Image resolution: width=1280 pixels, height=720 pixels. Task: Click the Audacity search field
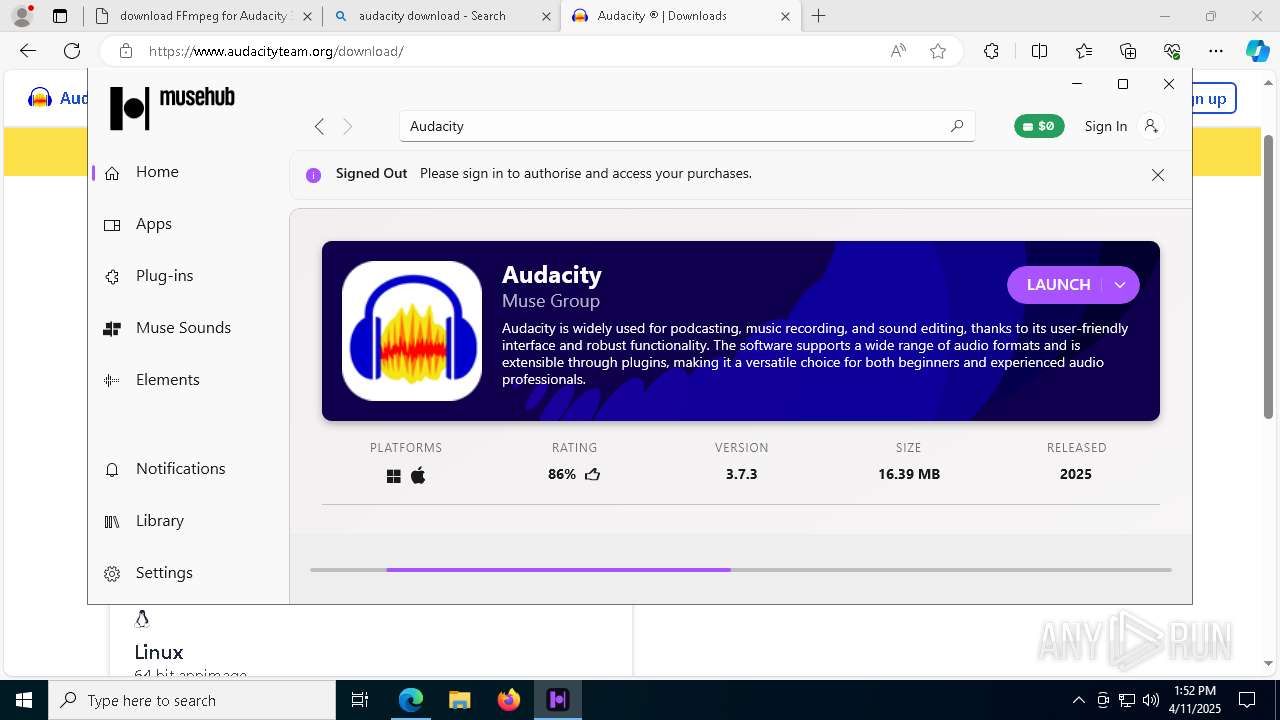point(687,126)
